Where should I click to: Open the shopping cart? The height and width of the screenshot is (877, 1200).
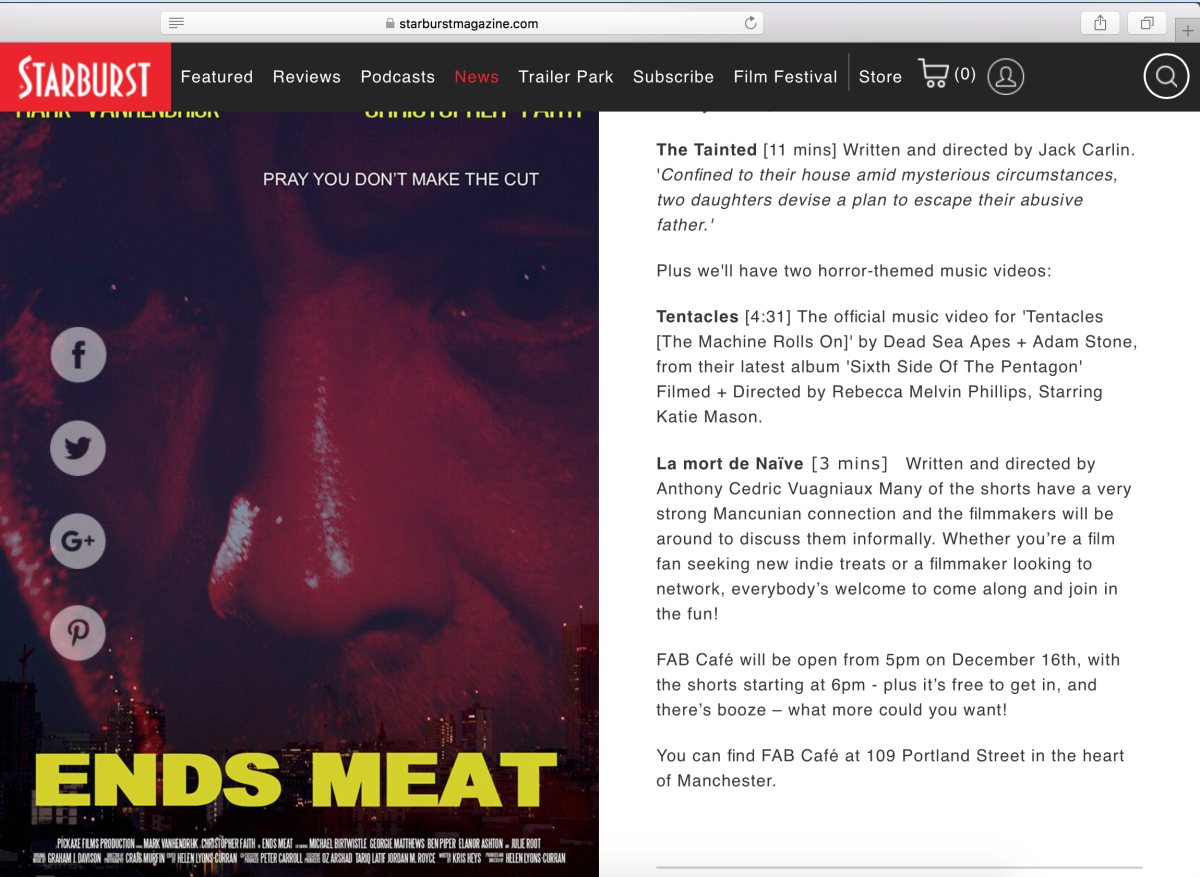(947, 75)
